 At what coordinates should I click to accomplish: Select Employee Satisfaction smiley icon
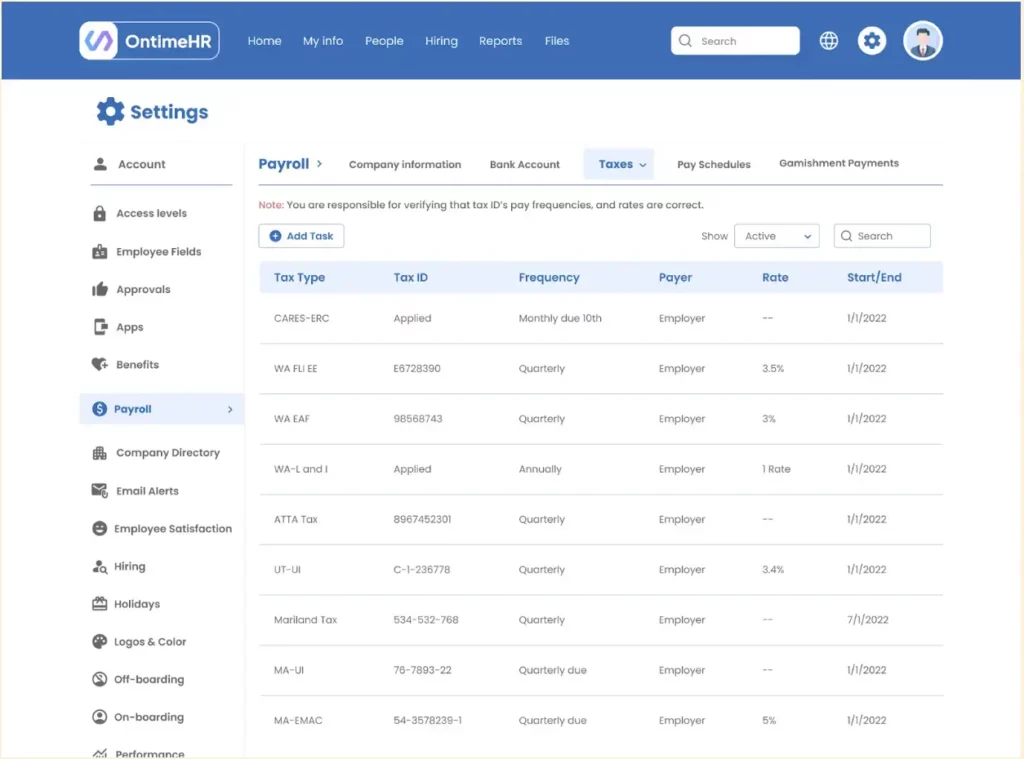[x=100, y=529]
